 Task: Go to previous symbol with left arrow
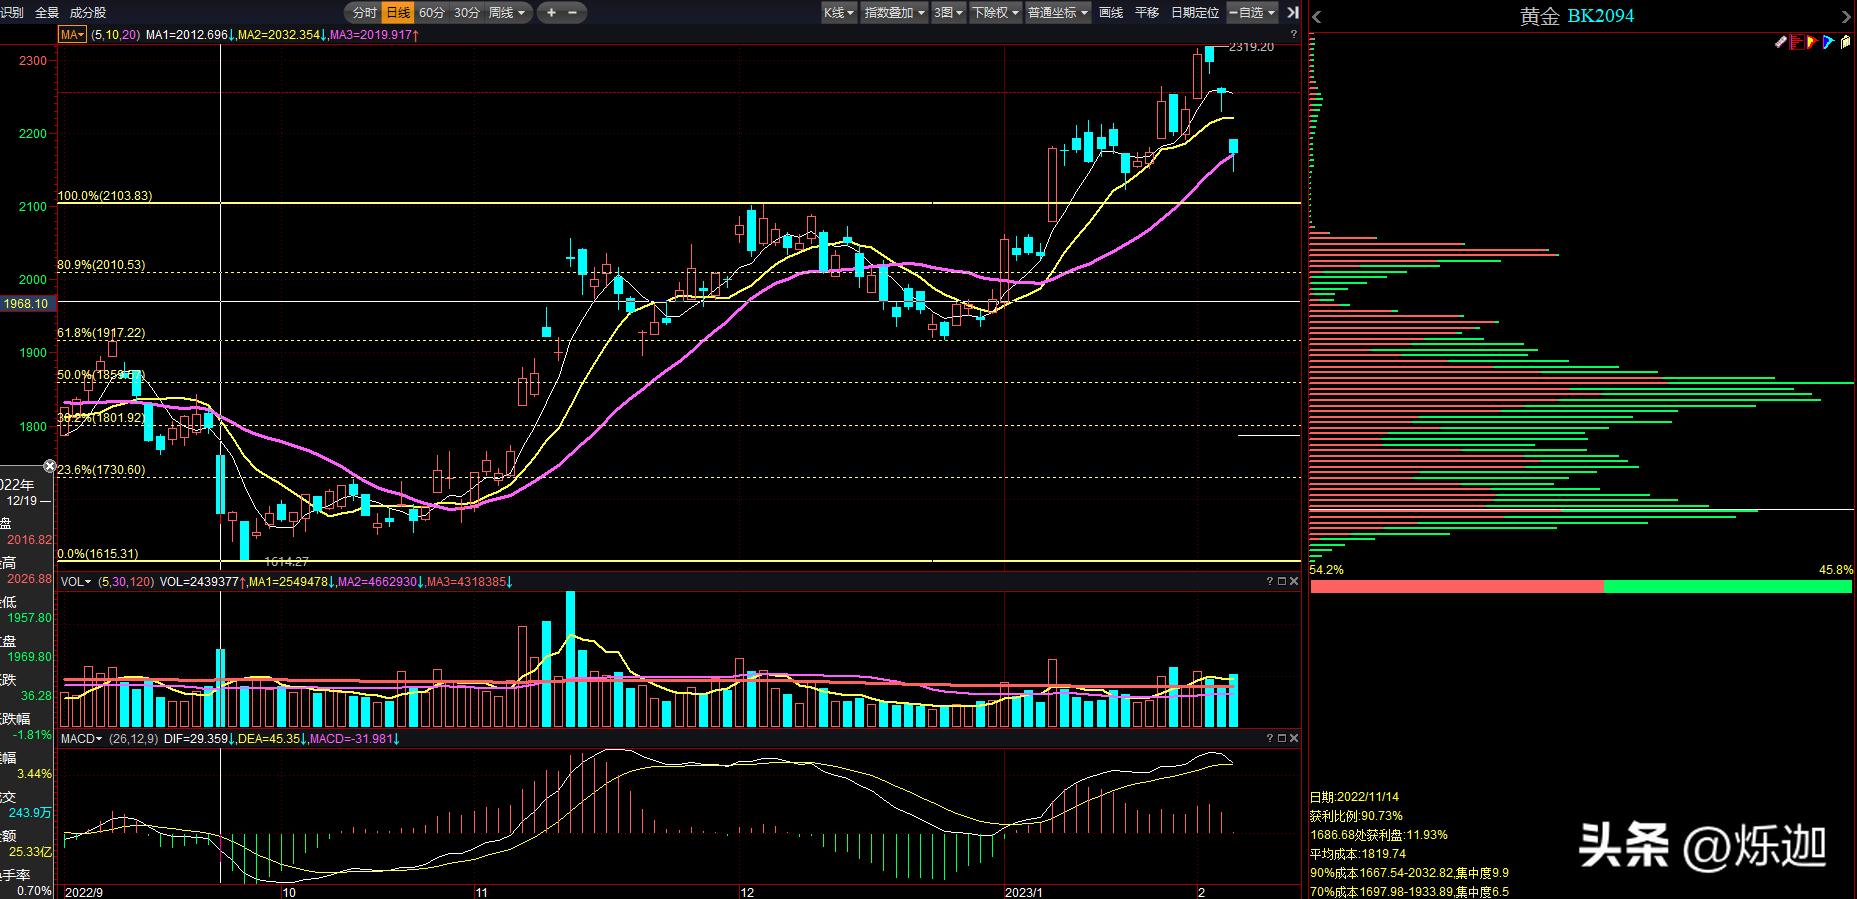click(1317, 16)
